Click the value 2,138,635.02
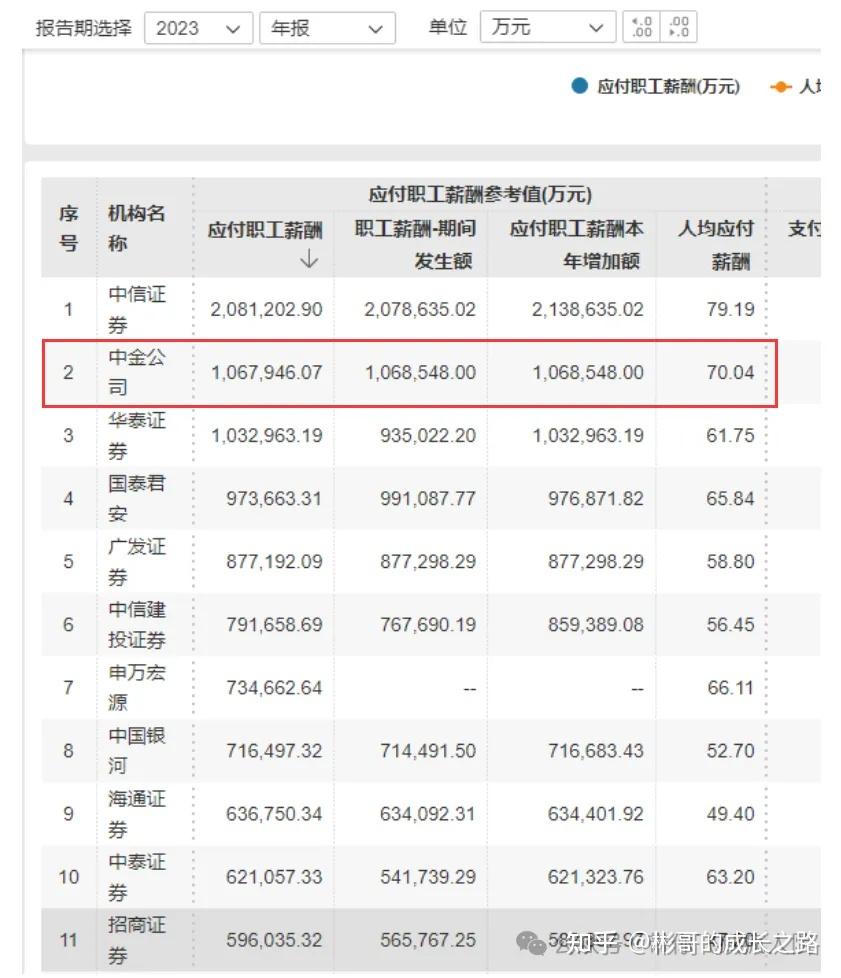Screen dimensions: 841x978 tap(588, 309)
